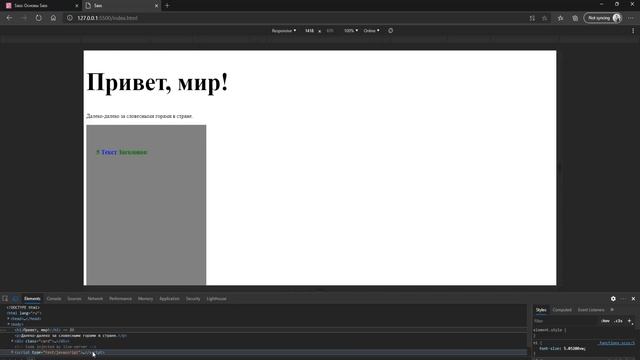The height and width of the screenshot is (360, 640).
Task: Open DevTools customize menu icon
Action: coord(623,299)
